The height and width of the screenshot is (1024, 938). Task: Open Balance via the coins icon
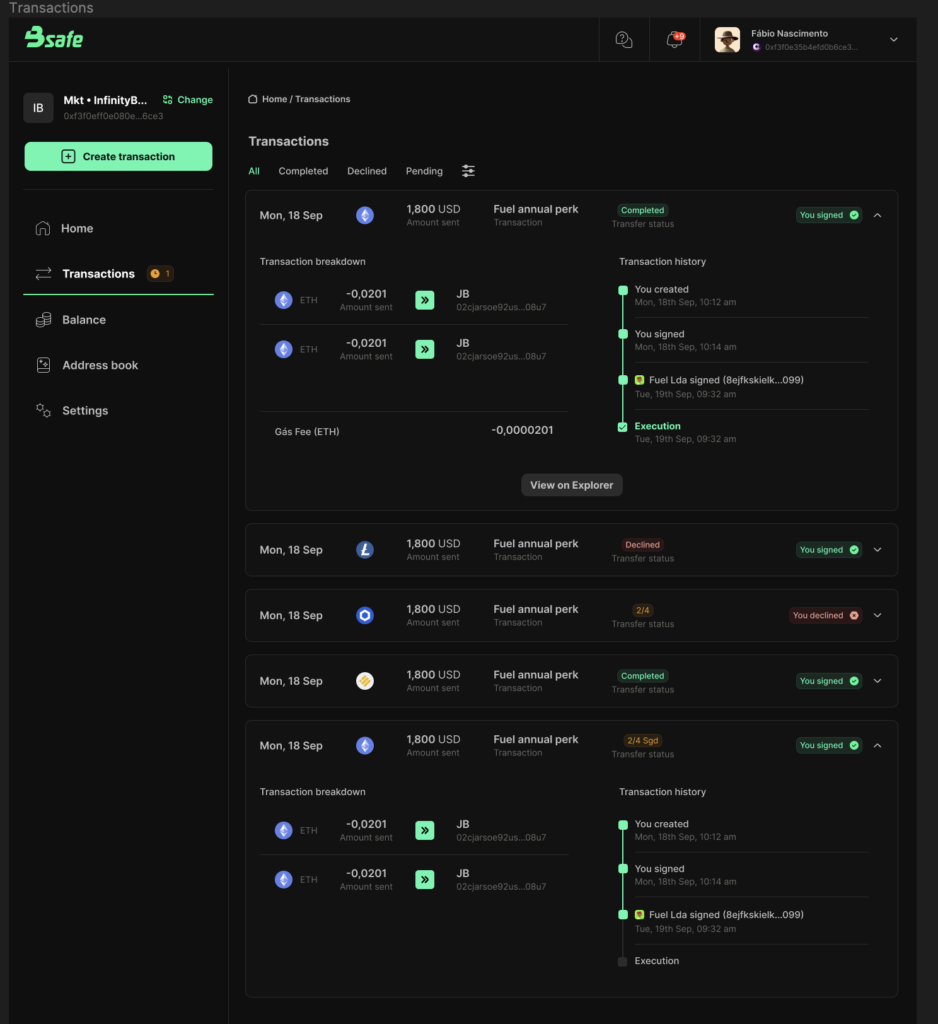click(43, 320)
